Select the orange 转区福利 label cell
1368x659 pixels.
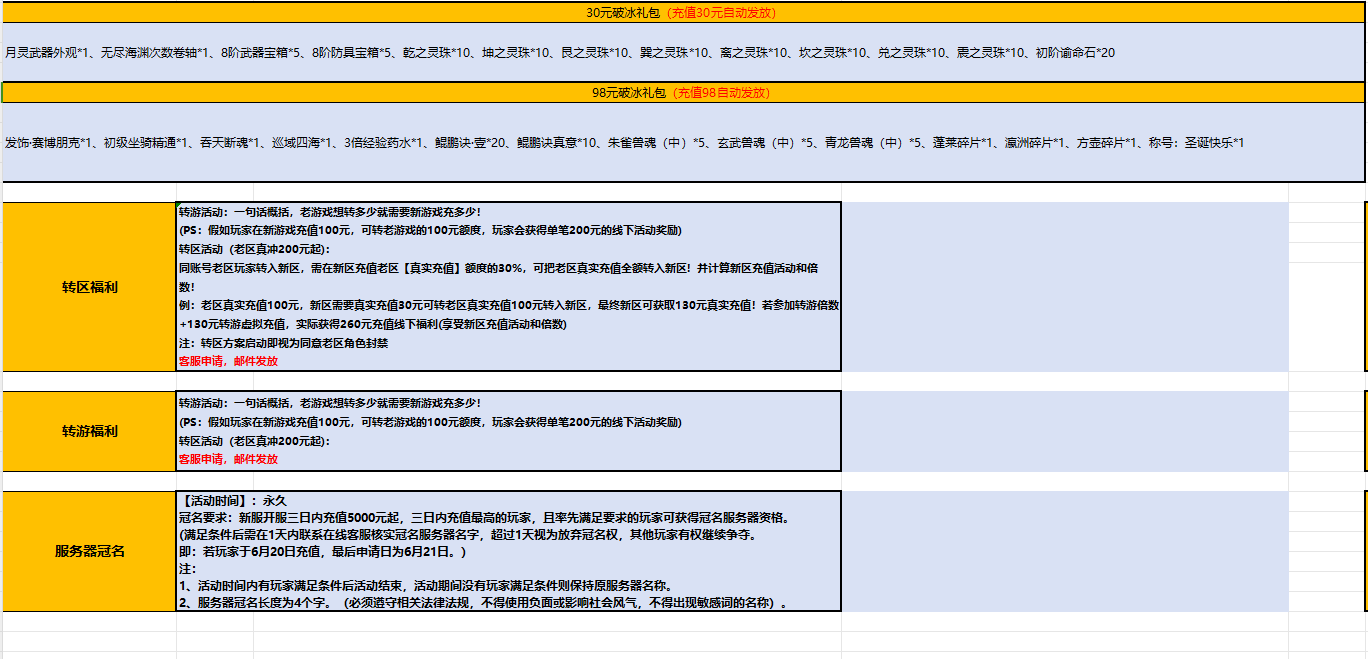tap(90, 287)
